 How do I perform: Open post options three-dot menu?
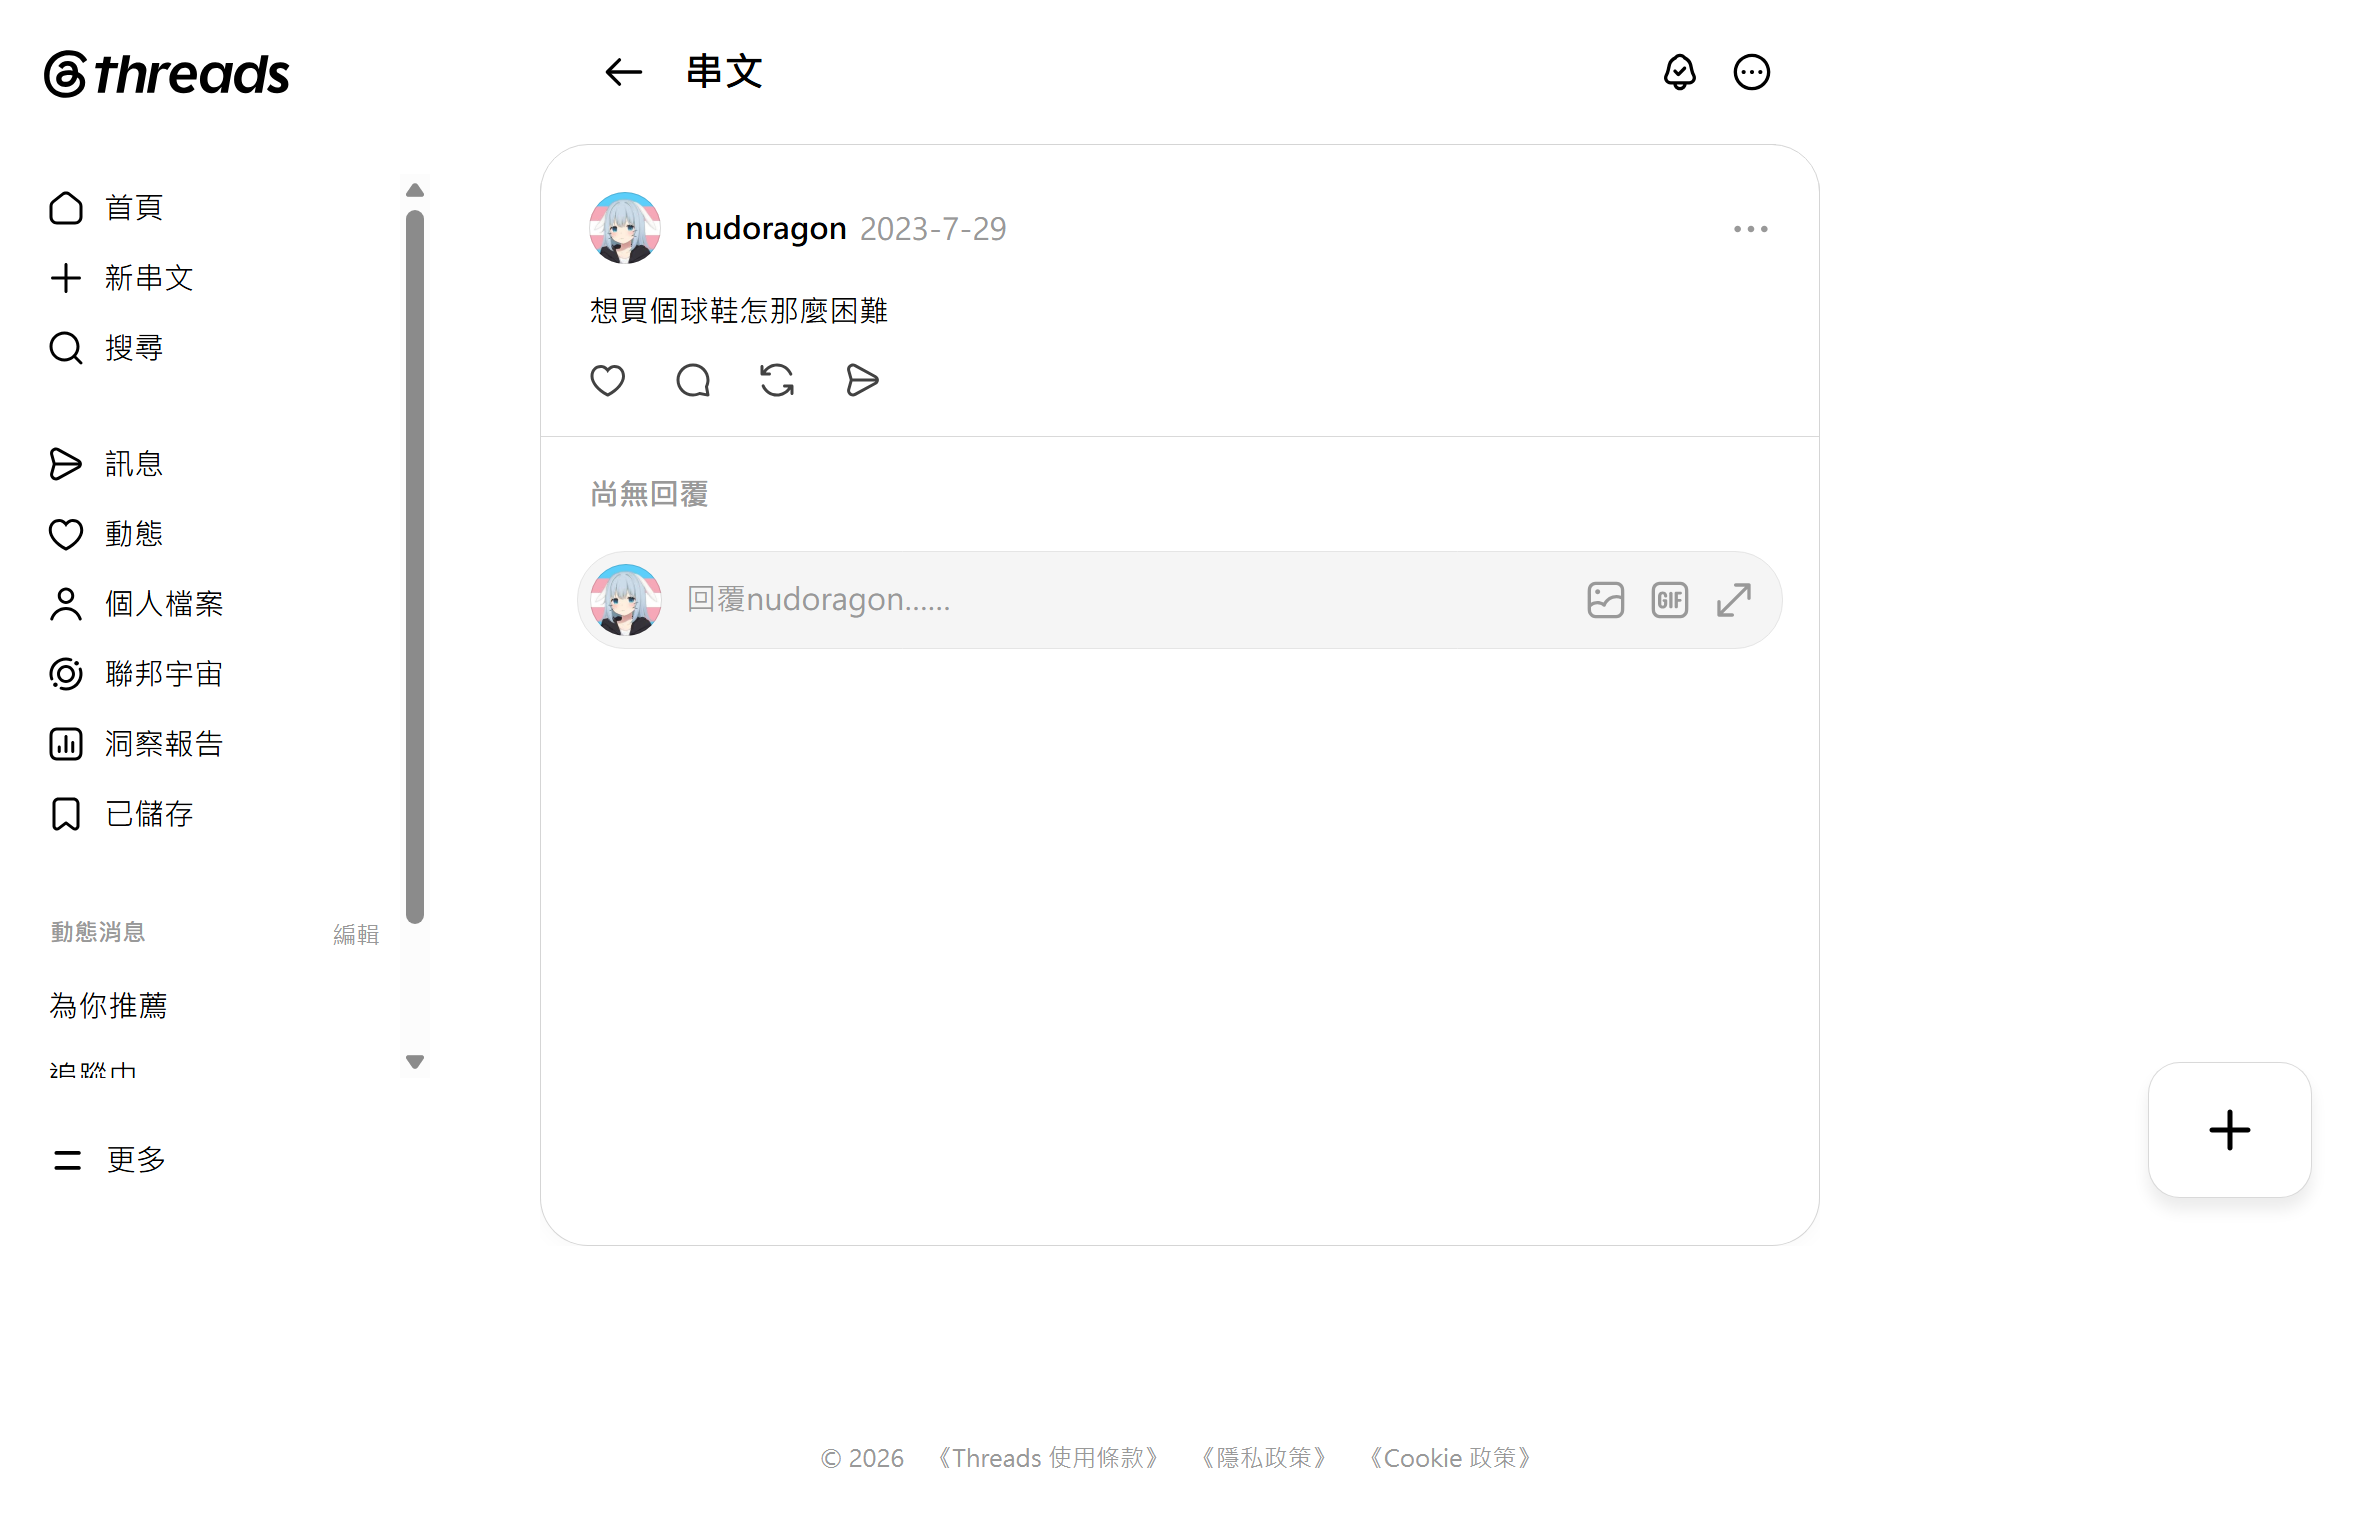point(1750,229)
